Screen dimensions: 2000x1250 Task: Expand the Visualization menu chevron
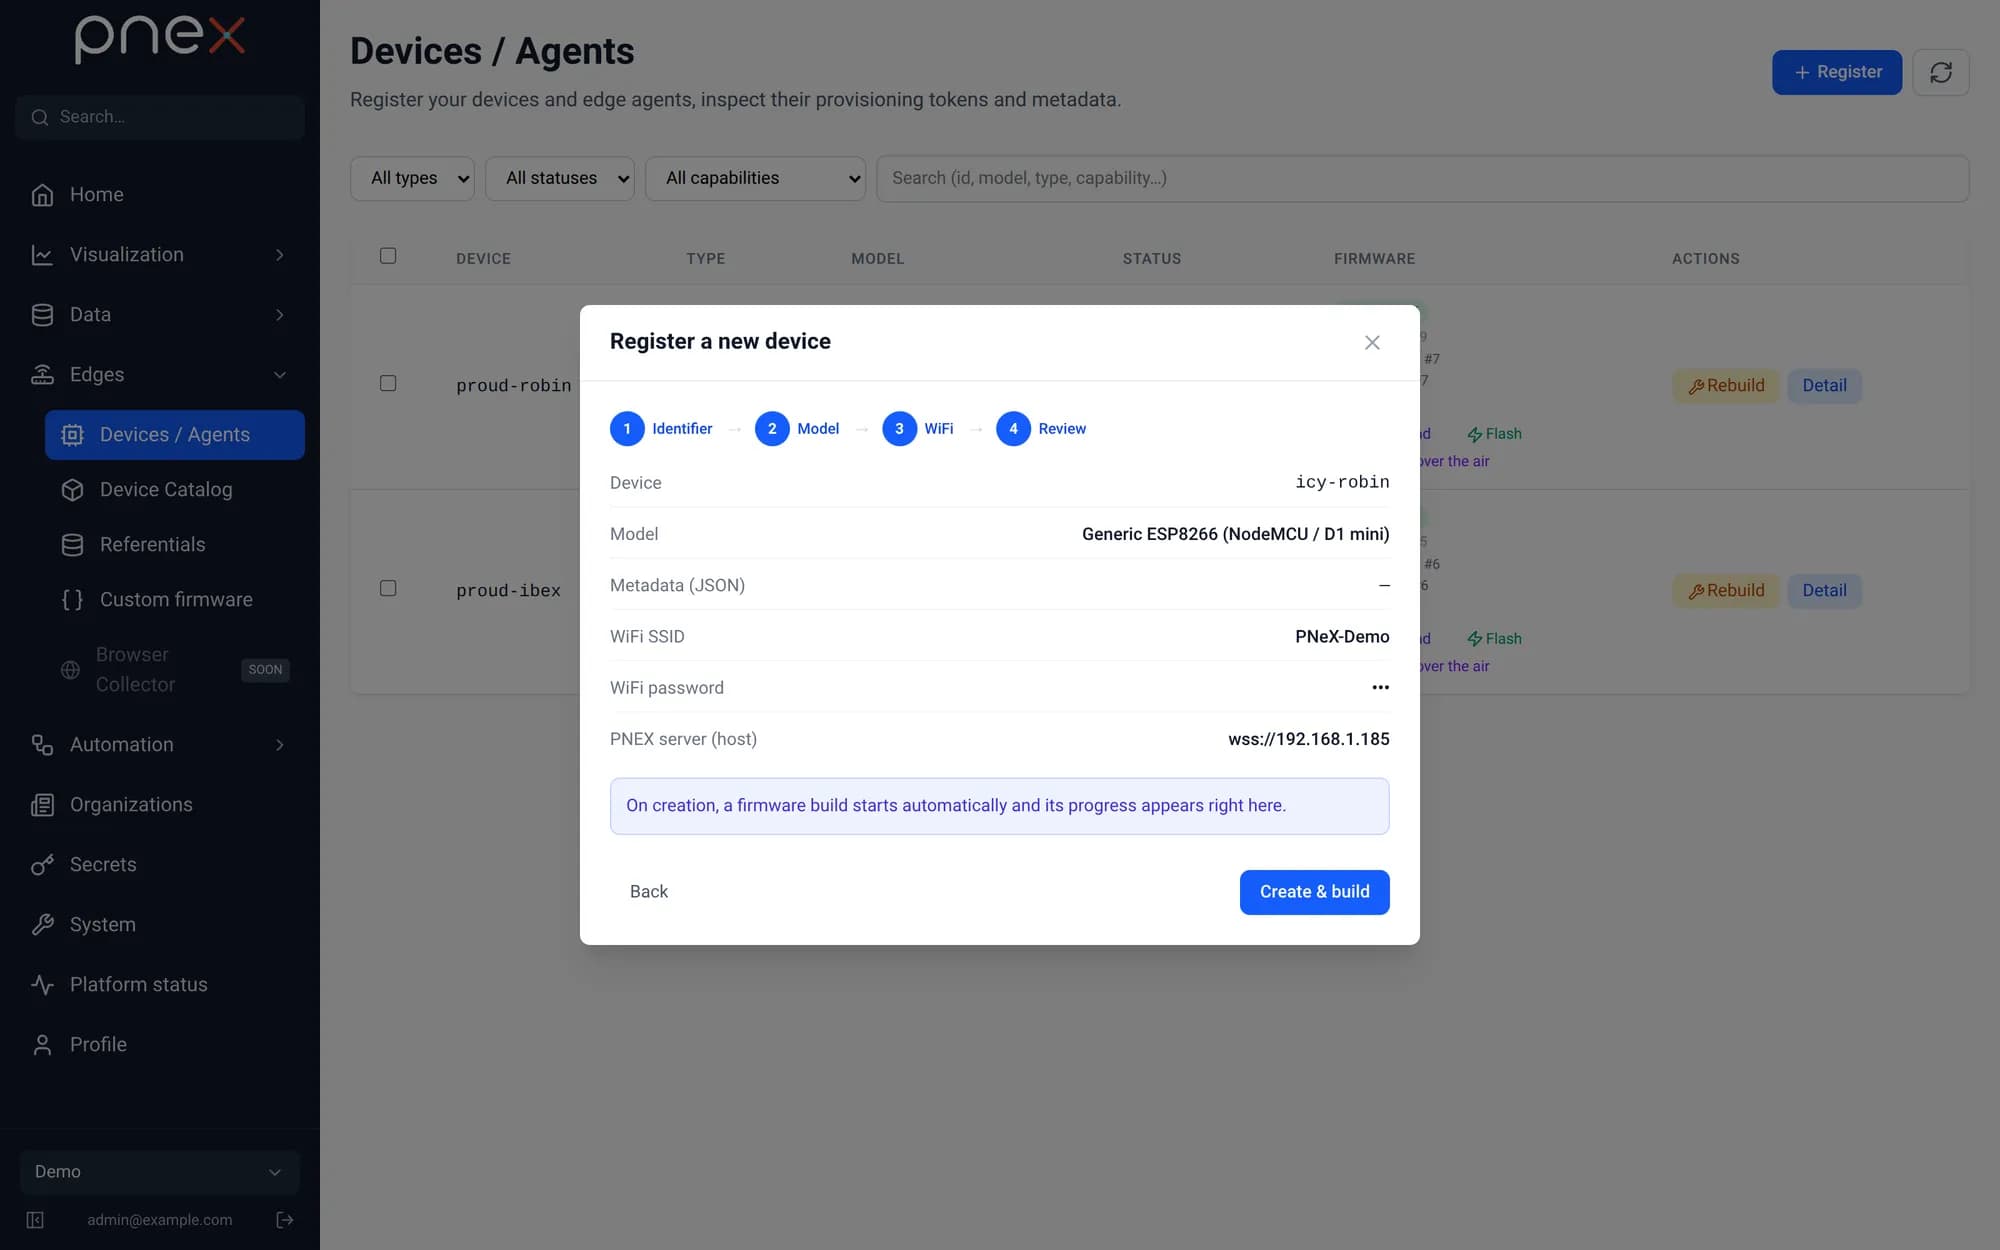coord(280,255)
